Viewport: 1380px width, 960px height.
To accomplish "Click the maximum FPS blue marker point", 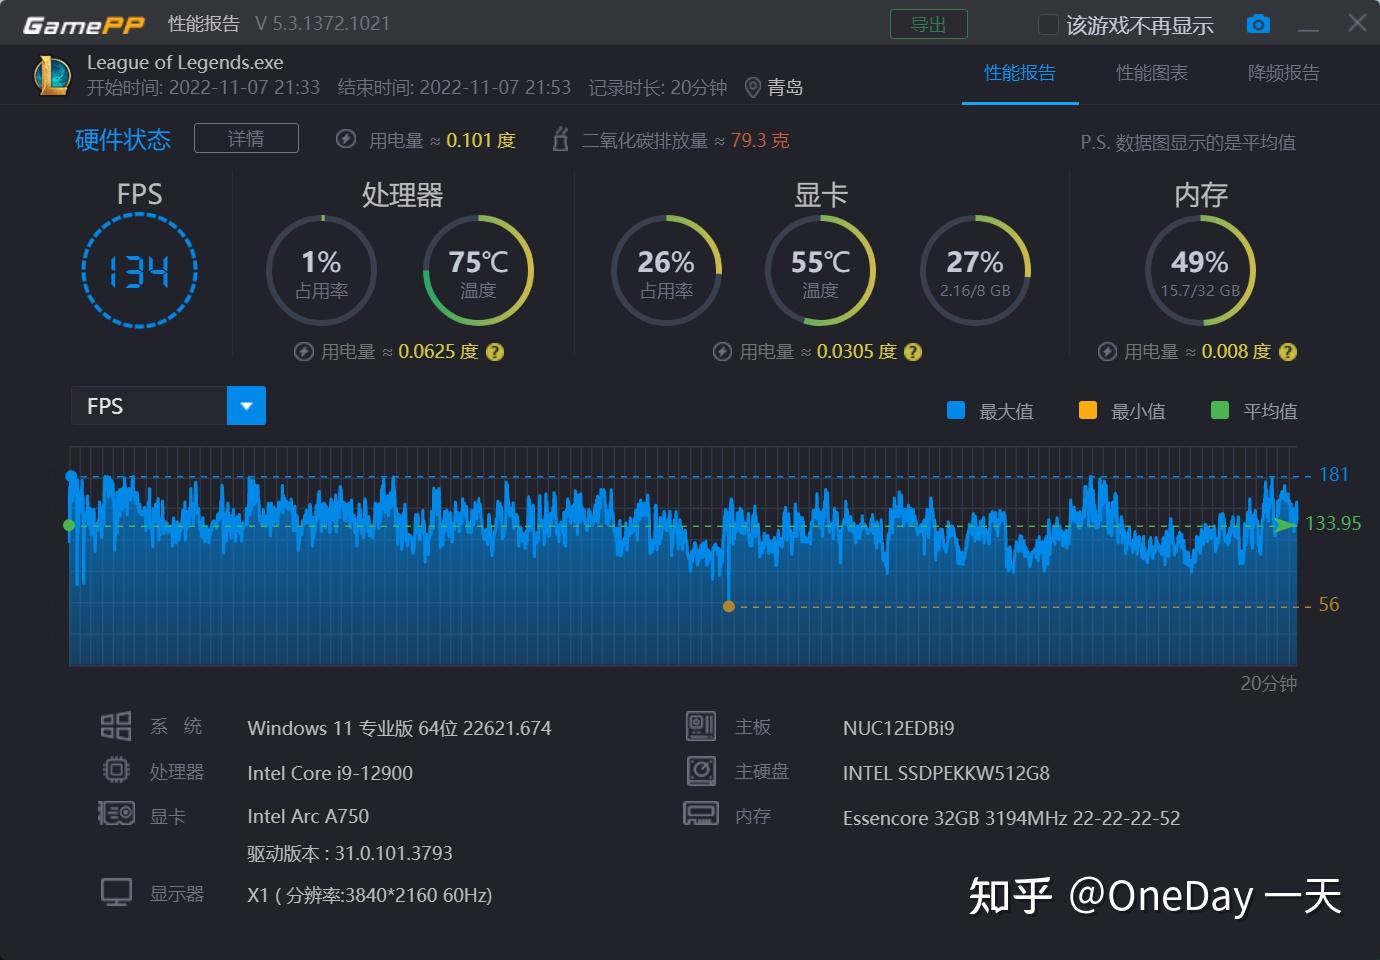I will click(x=71, y=476).
